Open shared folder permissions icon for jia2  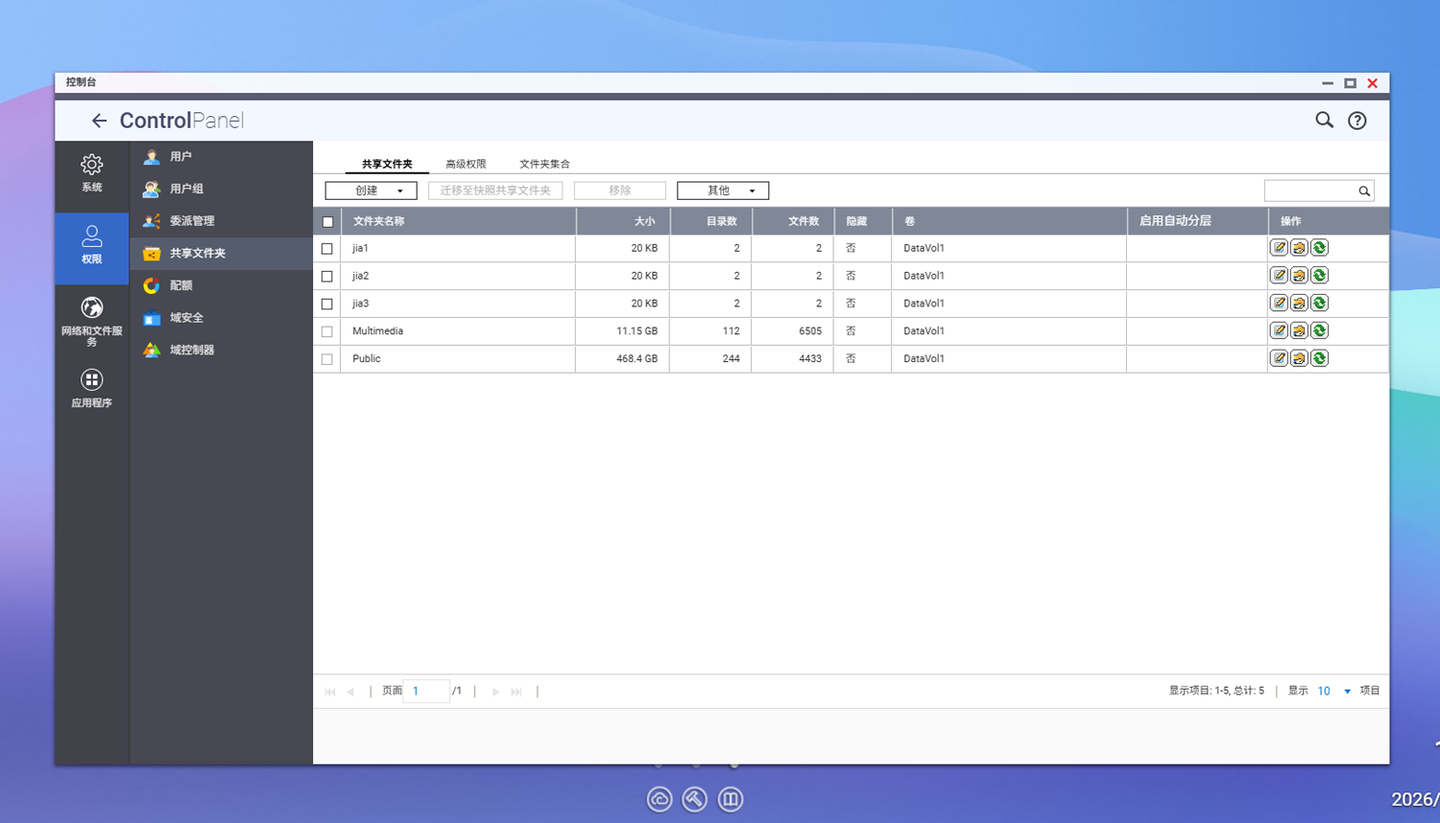[x=1299, y=275]
